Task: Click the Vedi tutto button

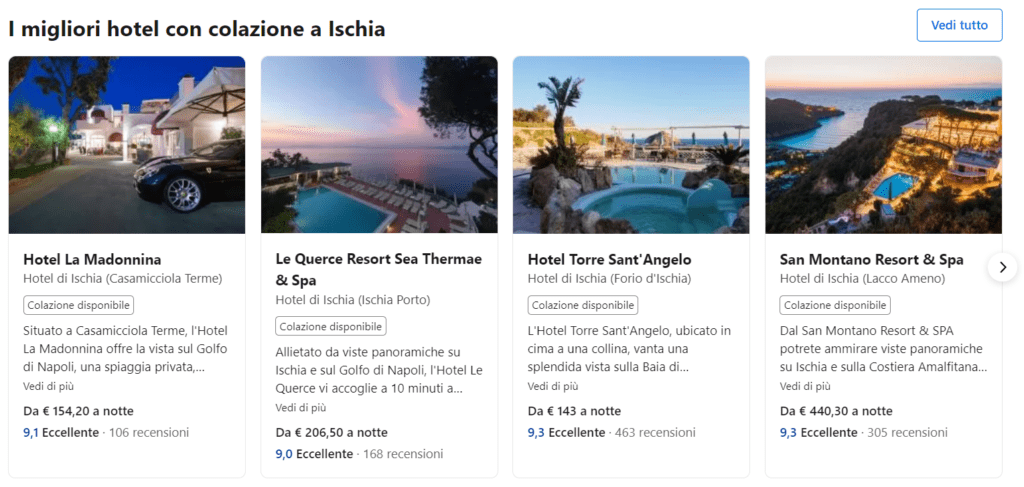Action: (x=958, y=26)
